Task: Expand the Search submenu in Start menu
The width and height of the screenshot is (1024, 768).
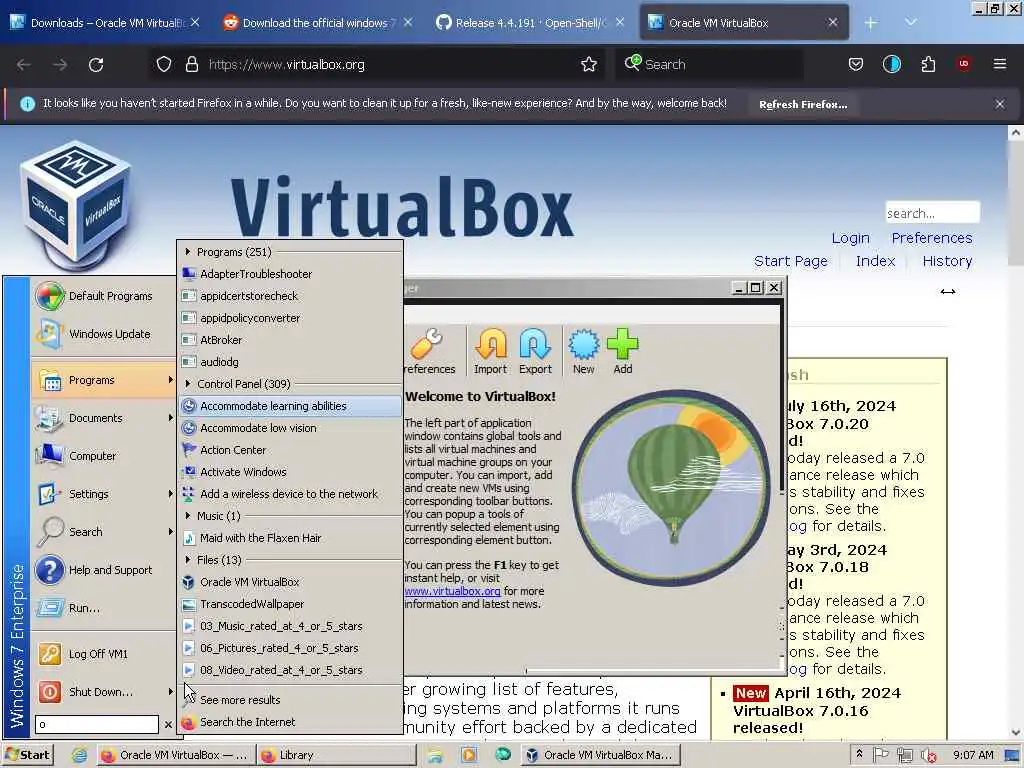Action: click(102, 532)
